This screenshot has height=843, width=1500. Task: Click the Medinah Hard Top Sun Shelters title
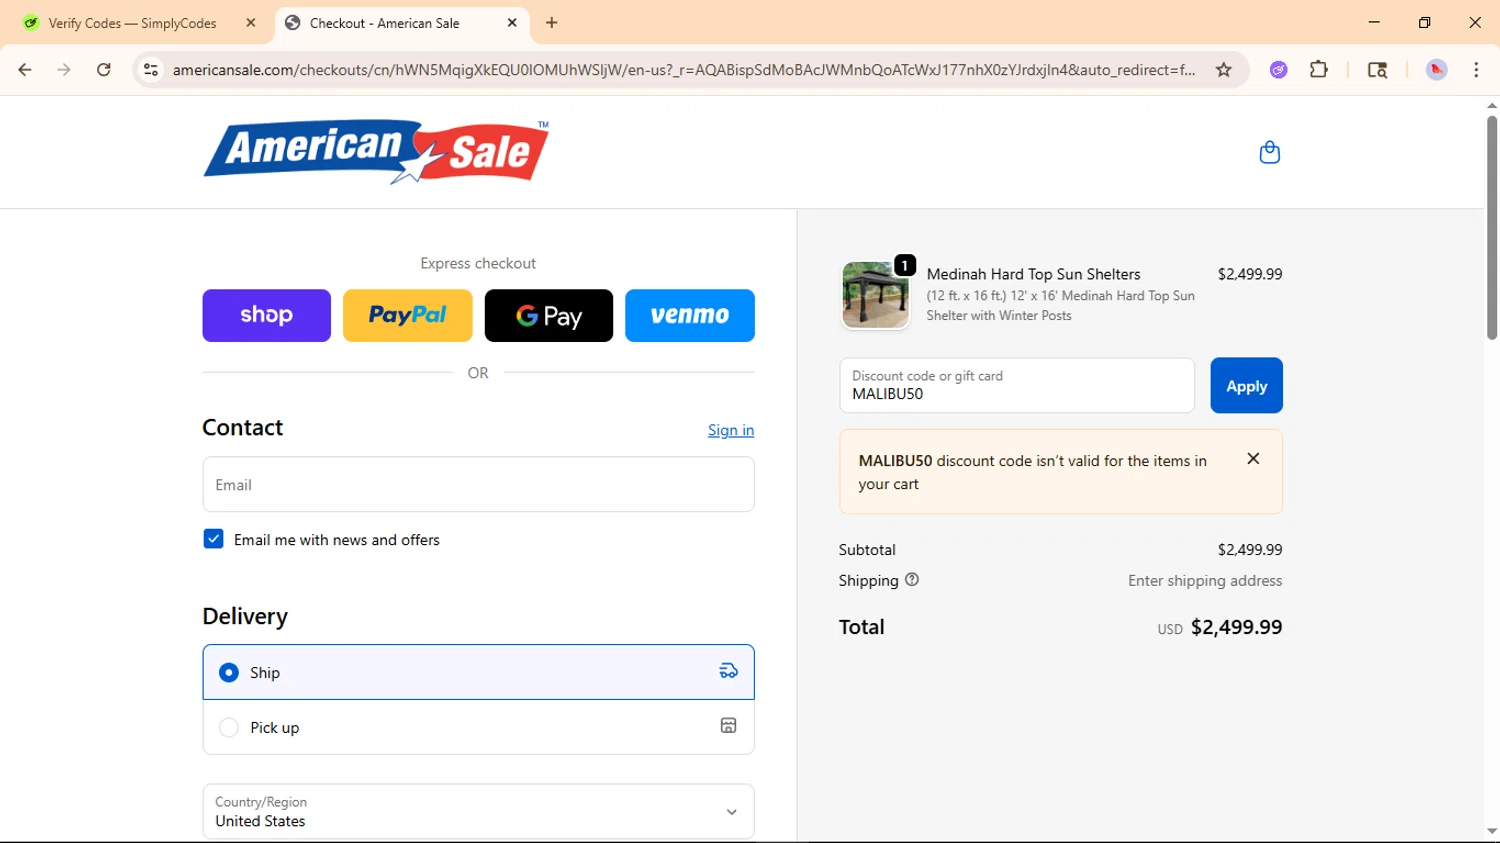point(1033,274)
